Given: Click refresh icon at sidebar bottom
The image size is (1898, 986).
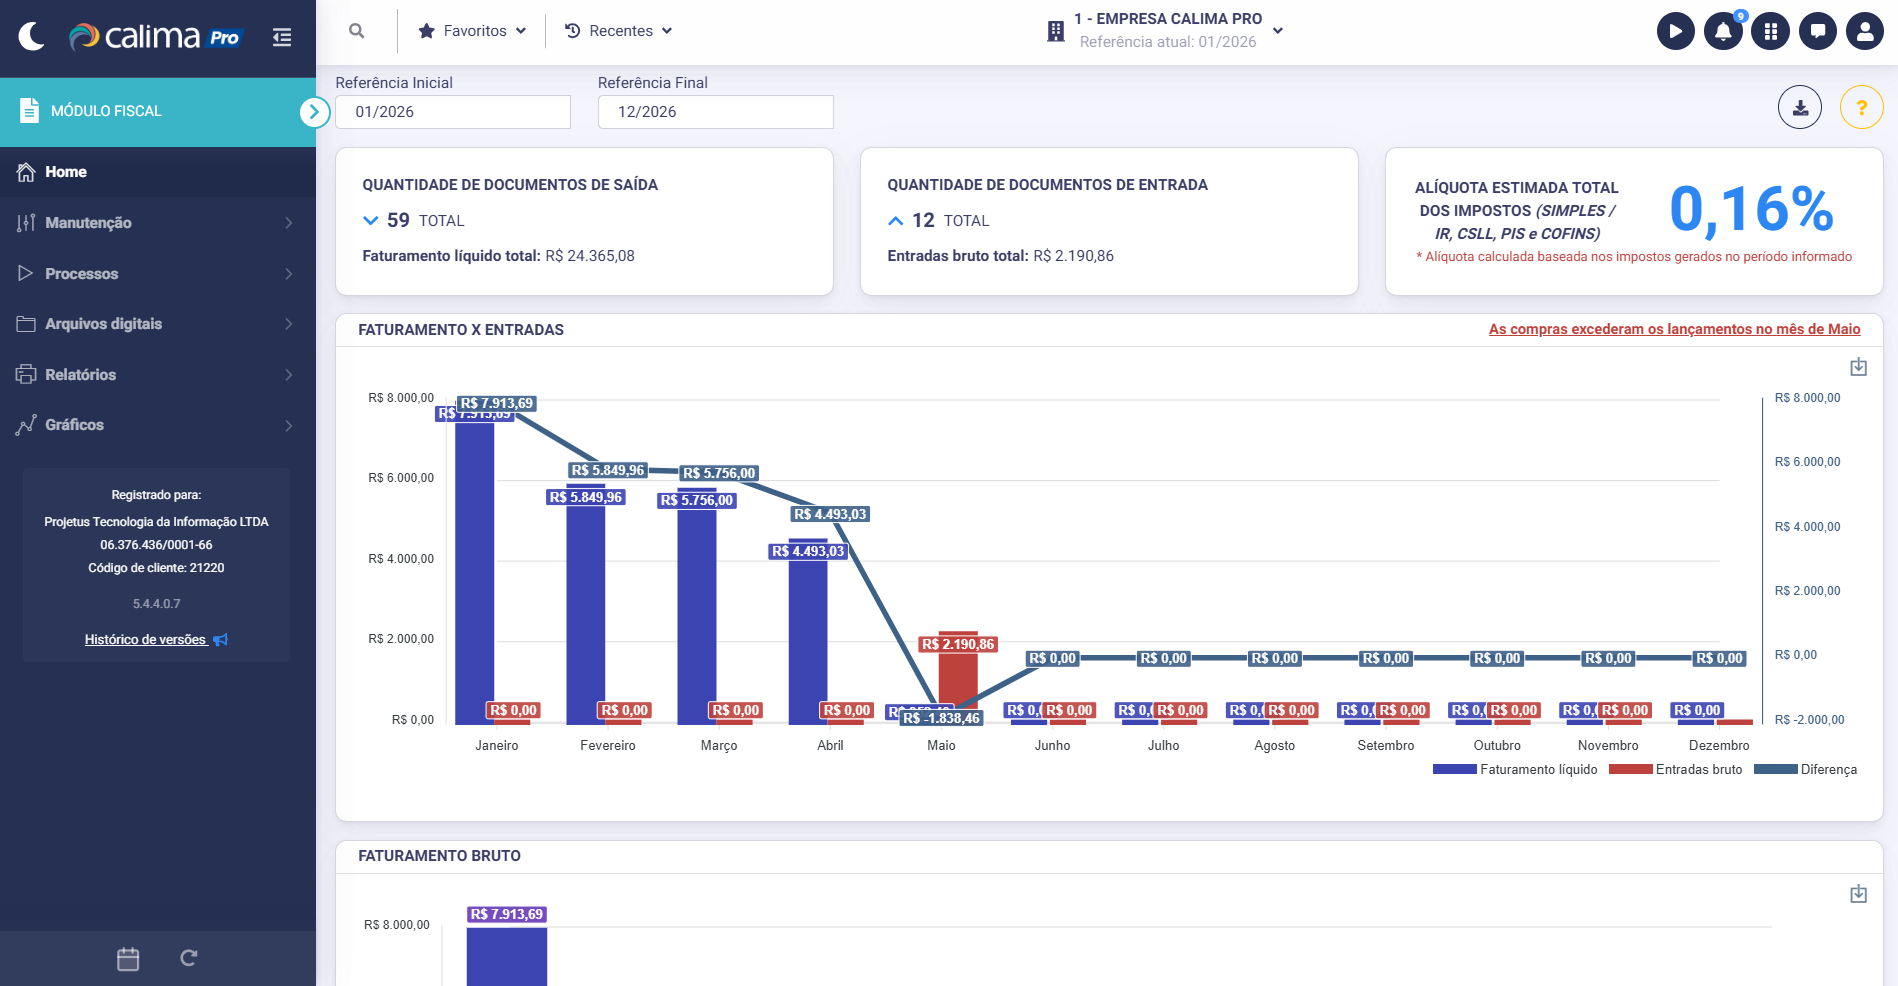Looking at the screenshot, I should (x=189, y=958).
